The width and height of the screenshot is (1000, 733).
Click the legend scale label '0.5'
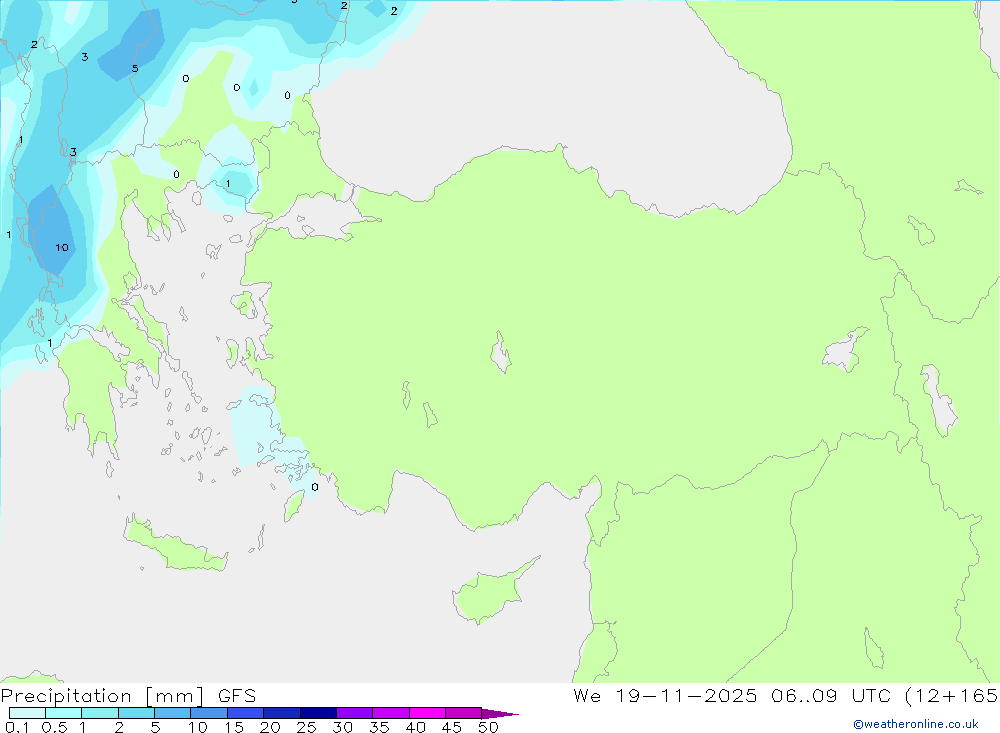55,727
